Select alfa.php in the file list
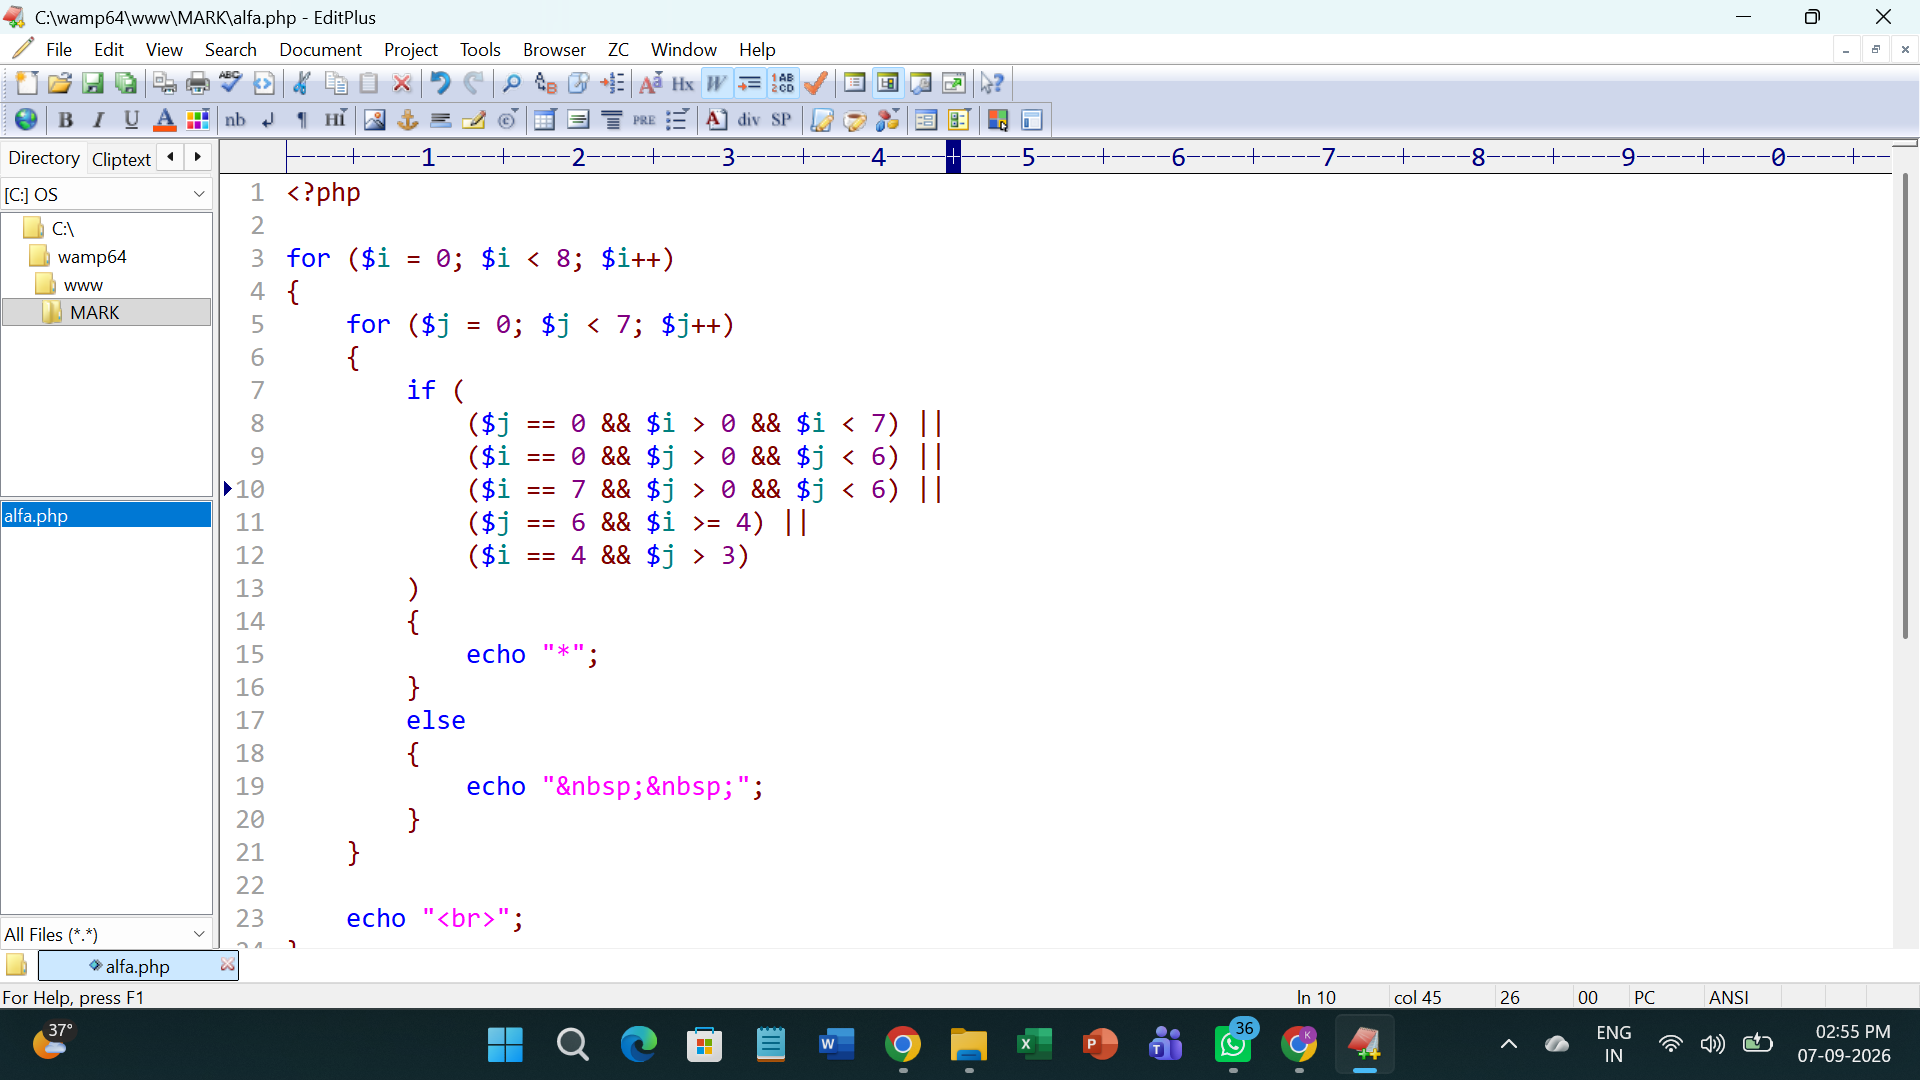 click(106, 515)
